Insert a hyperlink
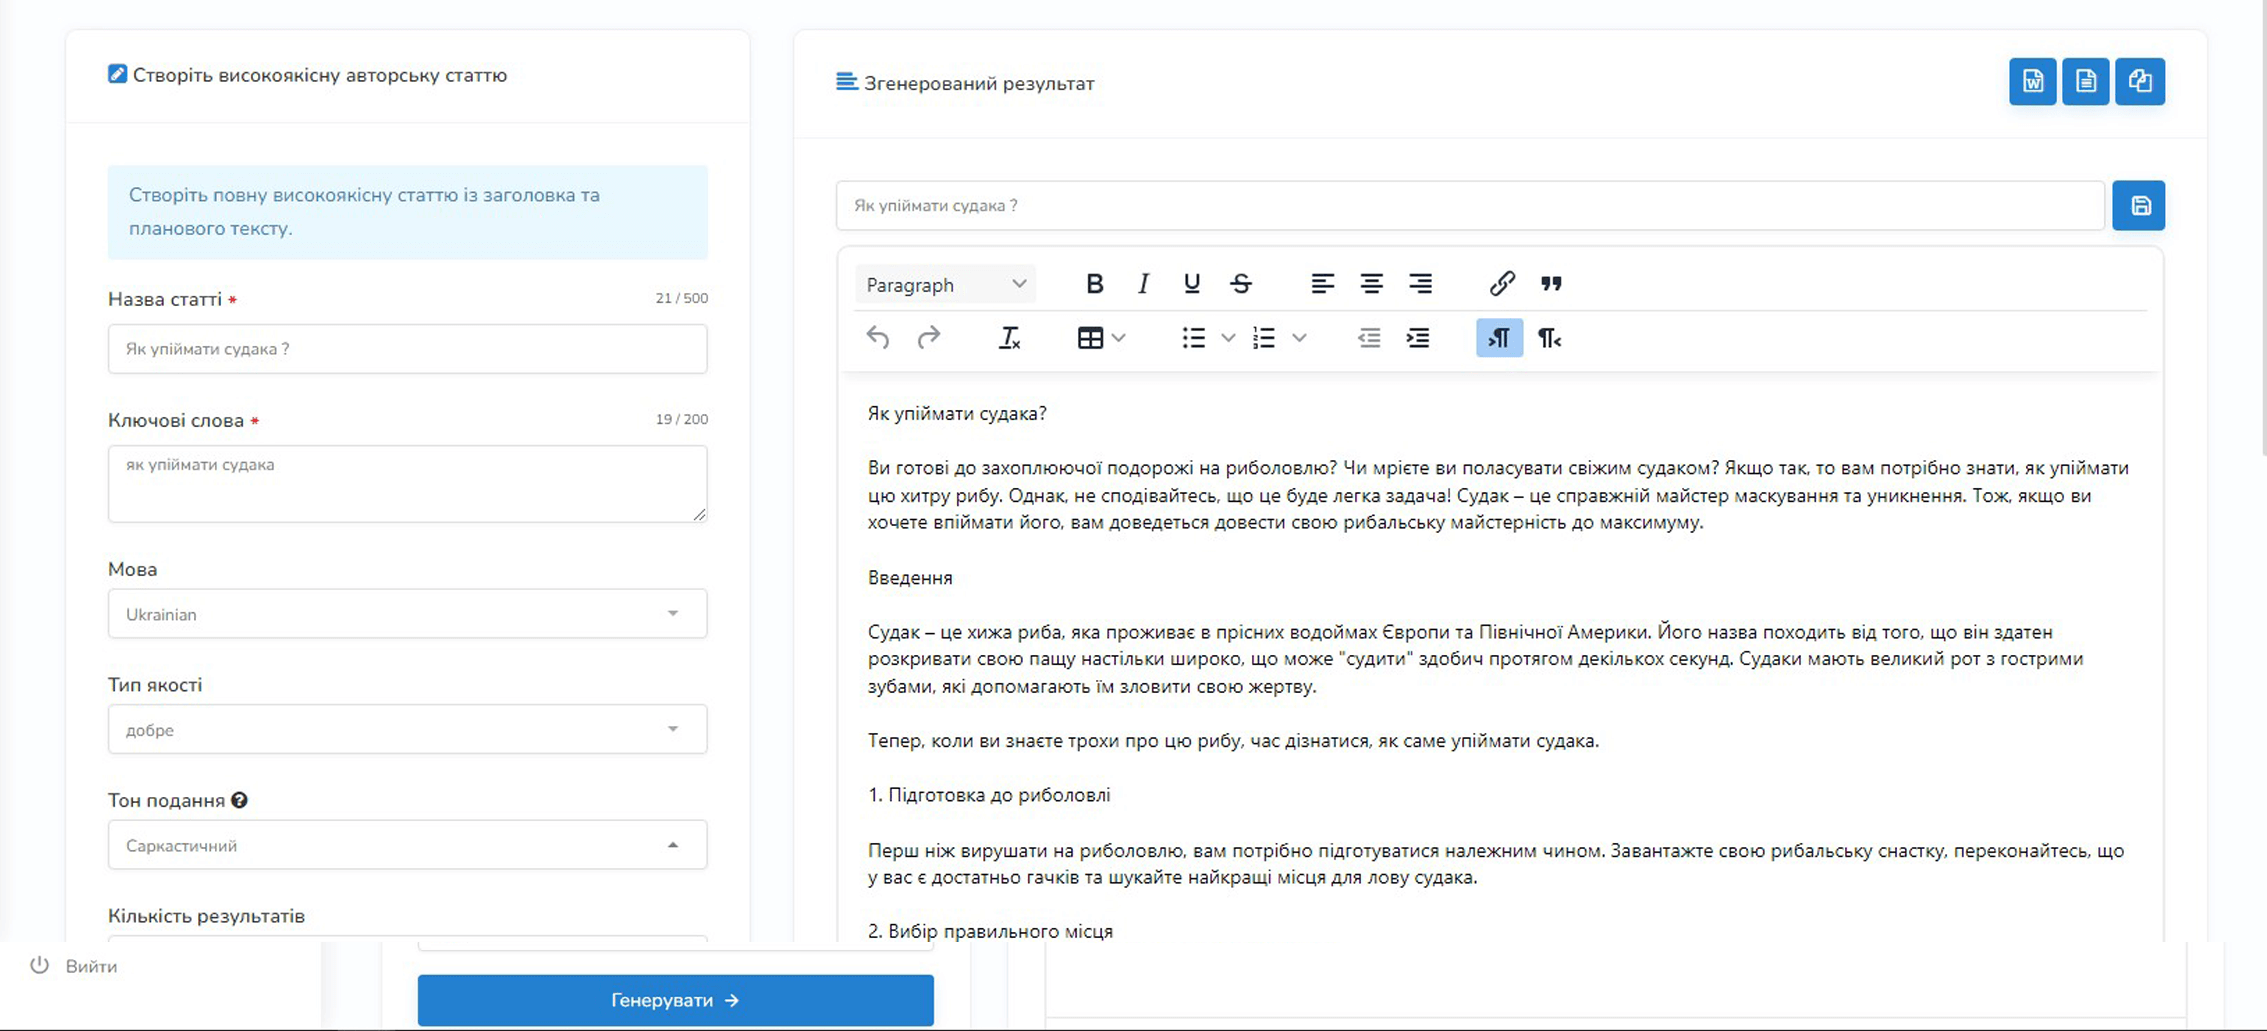2267x1031 pixels. tap(1501, 284)
